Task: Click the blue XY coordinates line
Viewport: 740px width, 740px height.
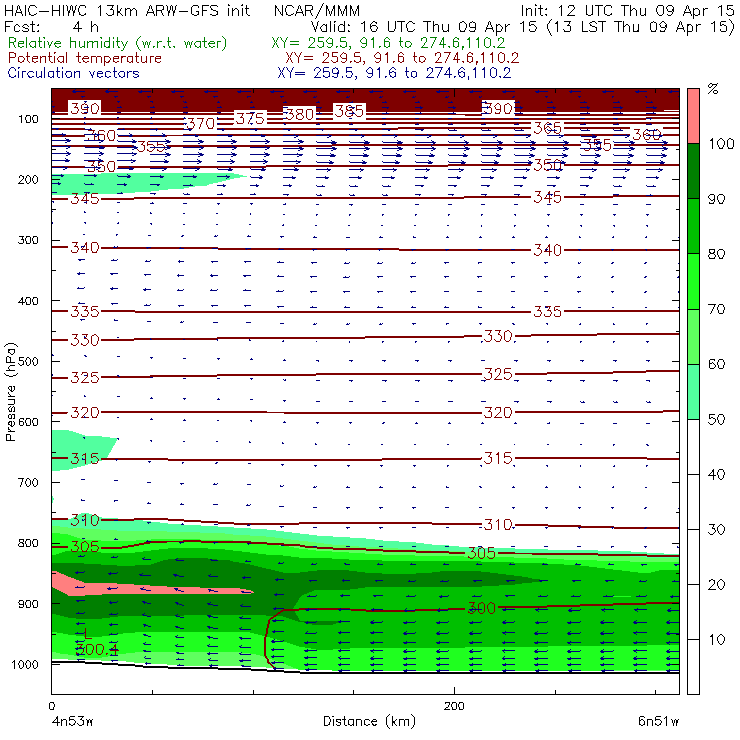Action: 394,73
